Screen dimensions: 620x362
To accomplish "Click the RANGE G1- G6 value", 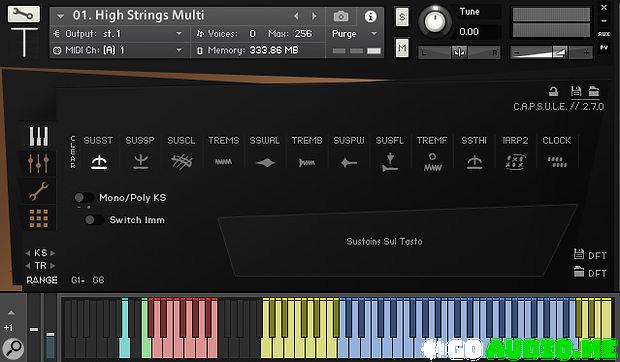I will click(88, 280).
